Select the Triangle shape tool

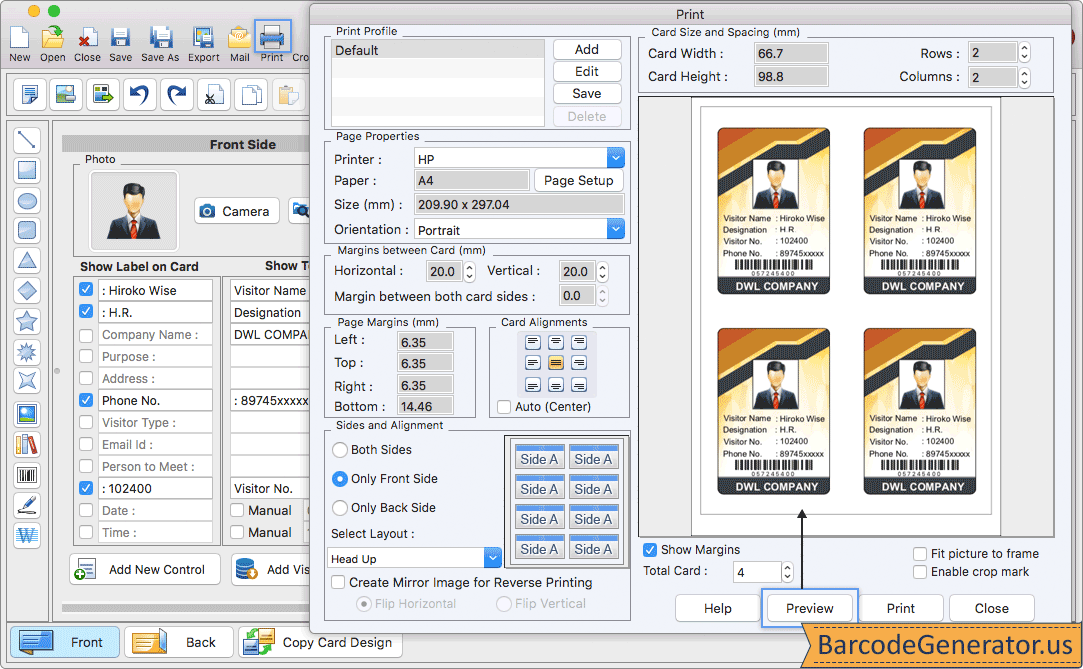(26, 261)
